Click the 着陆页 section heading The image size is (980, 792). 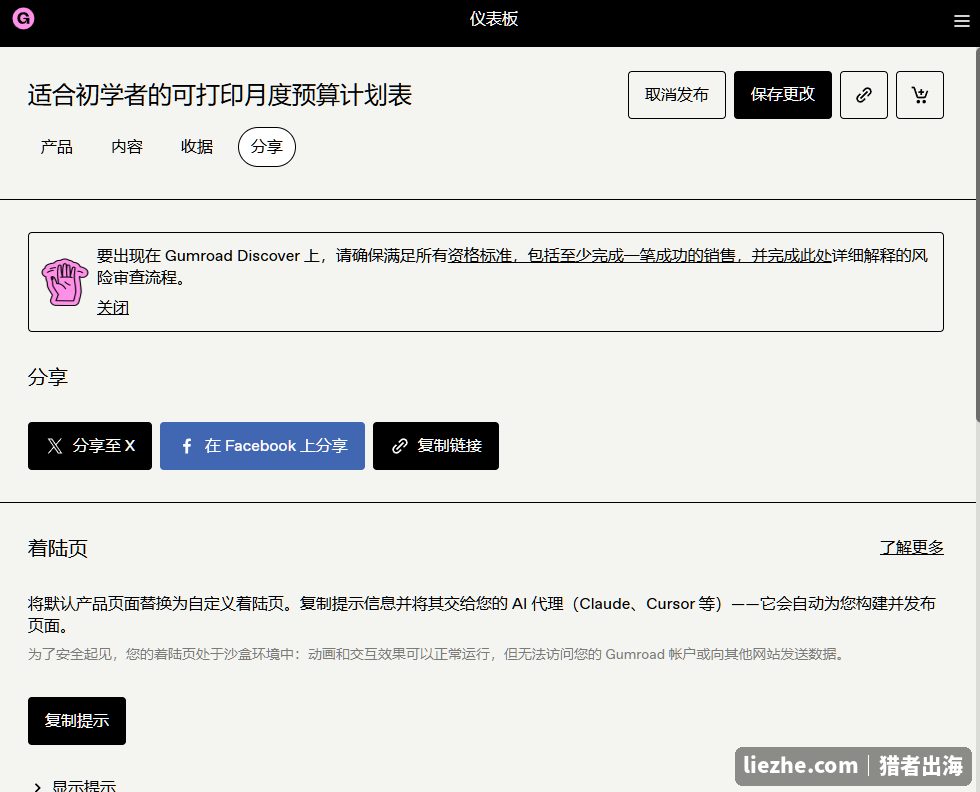tap(58, 548)
